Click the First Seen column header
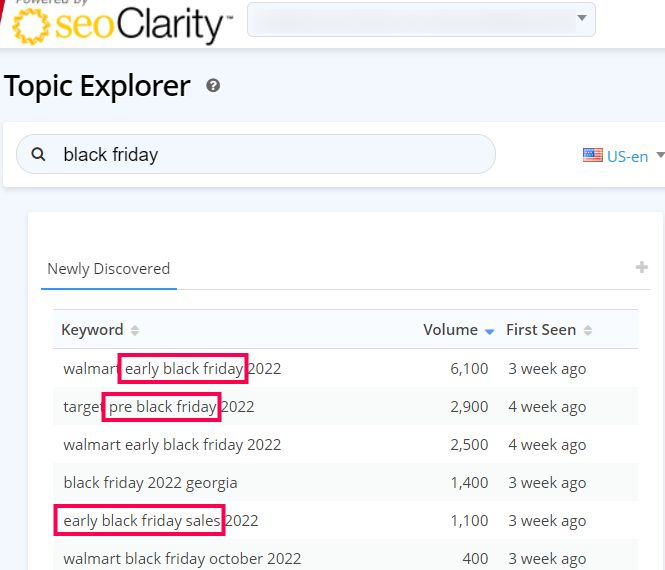Viewport: 665px width, 570px height. point(541,330)
